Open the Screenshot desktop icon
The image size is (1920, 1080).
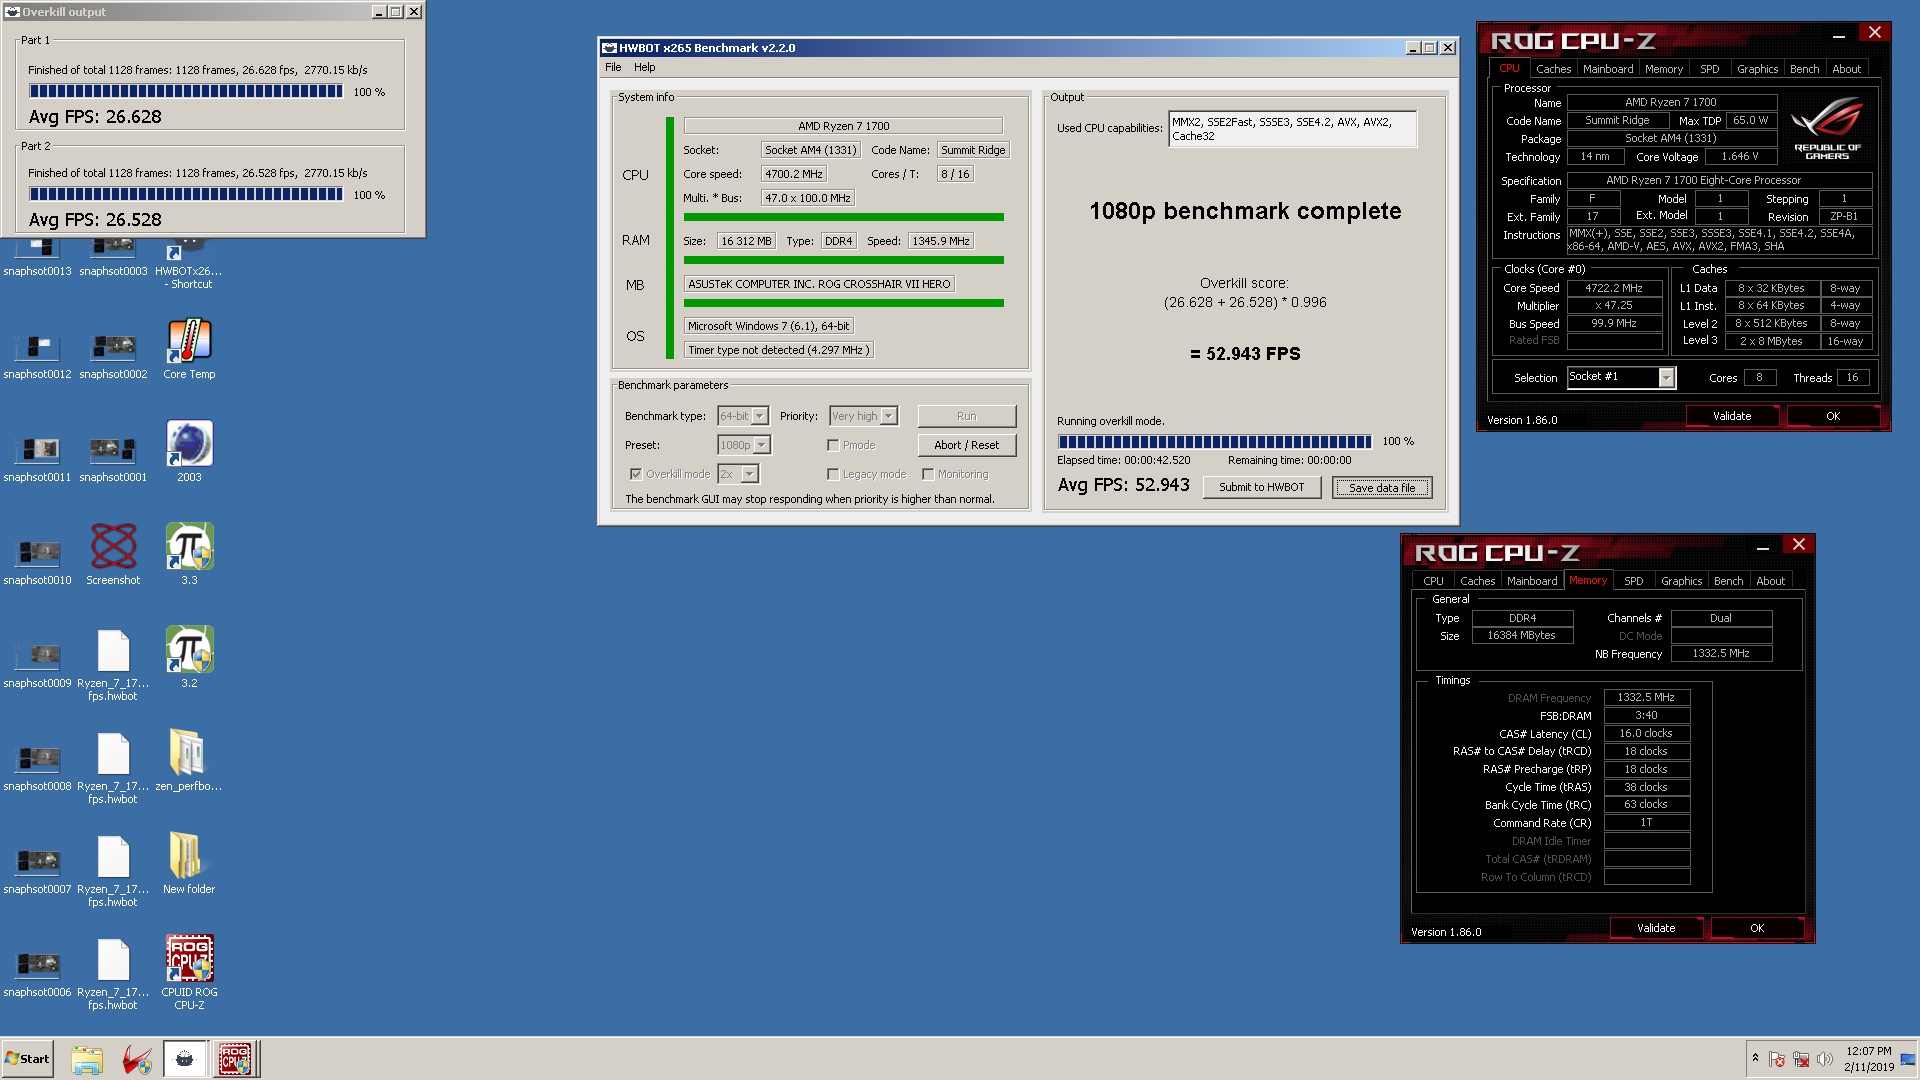113,555
